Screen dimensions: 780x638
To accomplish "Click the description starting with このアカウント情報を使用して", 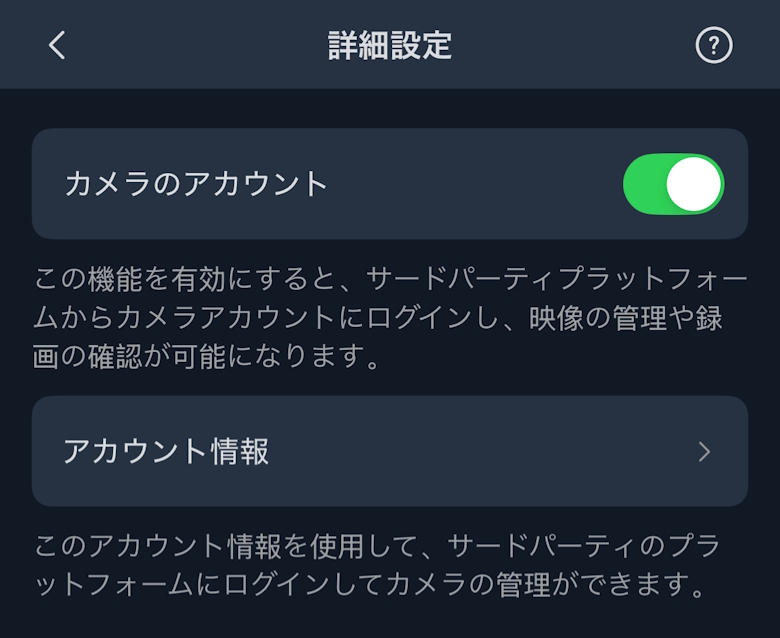I will click(x=378, y=564).
